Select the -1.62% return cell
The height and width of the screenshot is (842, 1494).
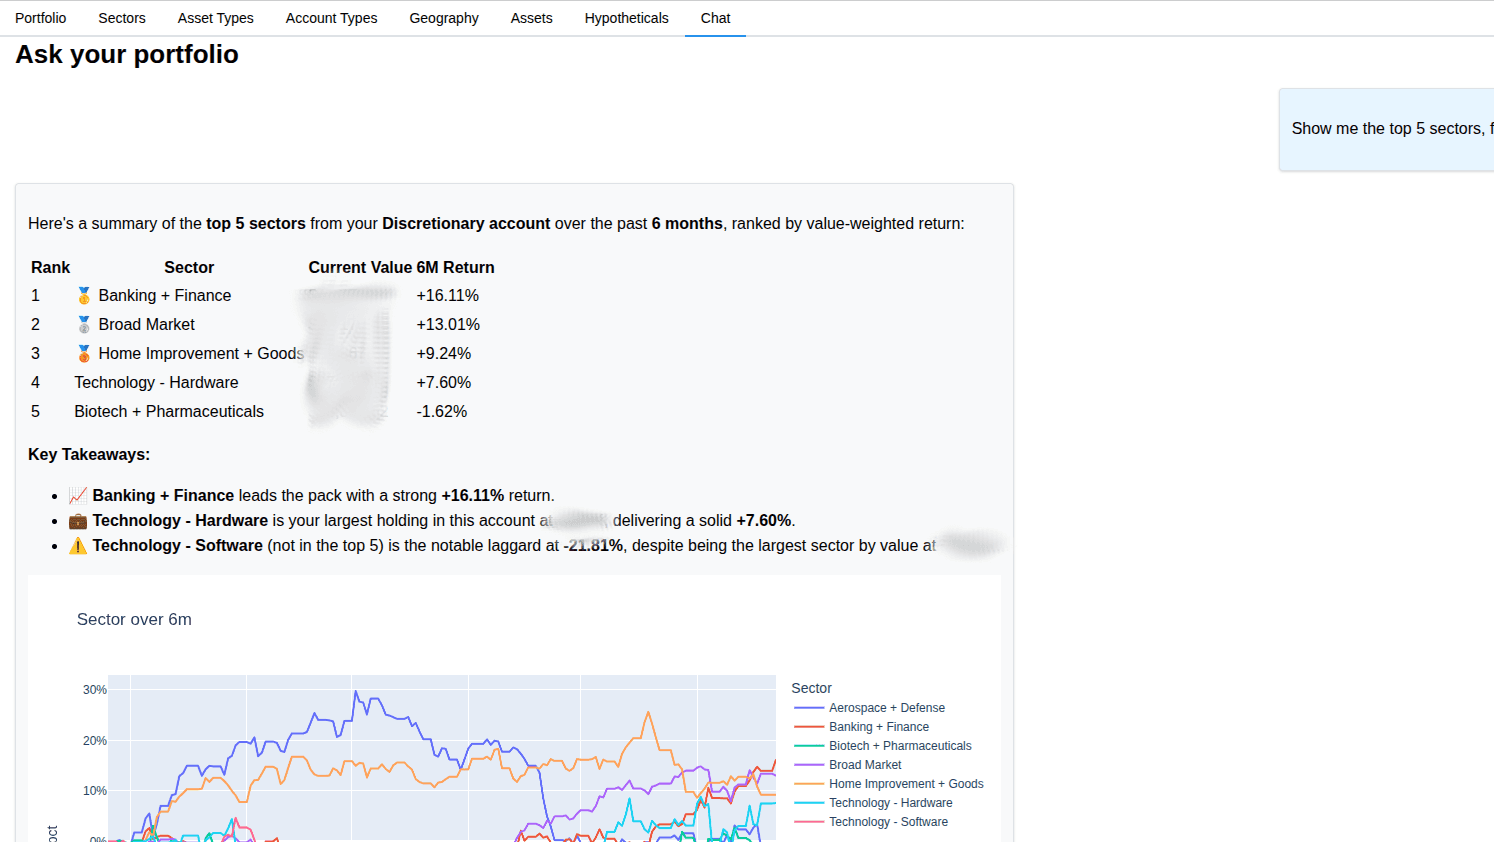point(442,412)
